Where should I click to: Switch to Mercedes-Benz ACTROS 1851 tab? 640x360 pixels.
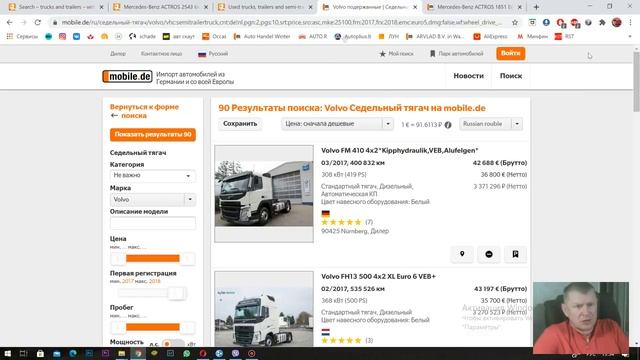[x=473, y=7]
